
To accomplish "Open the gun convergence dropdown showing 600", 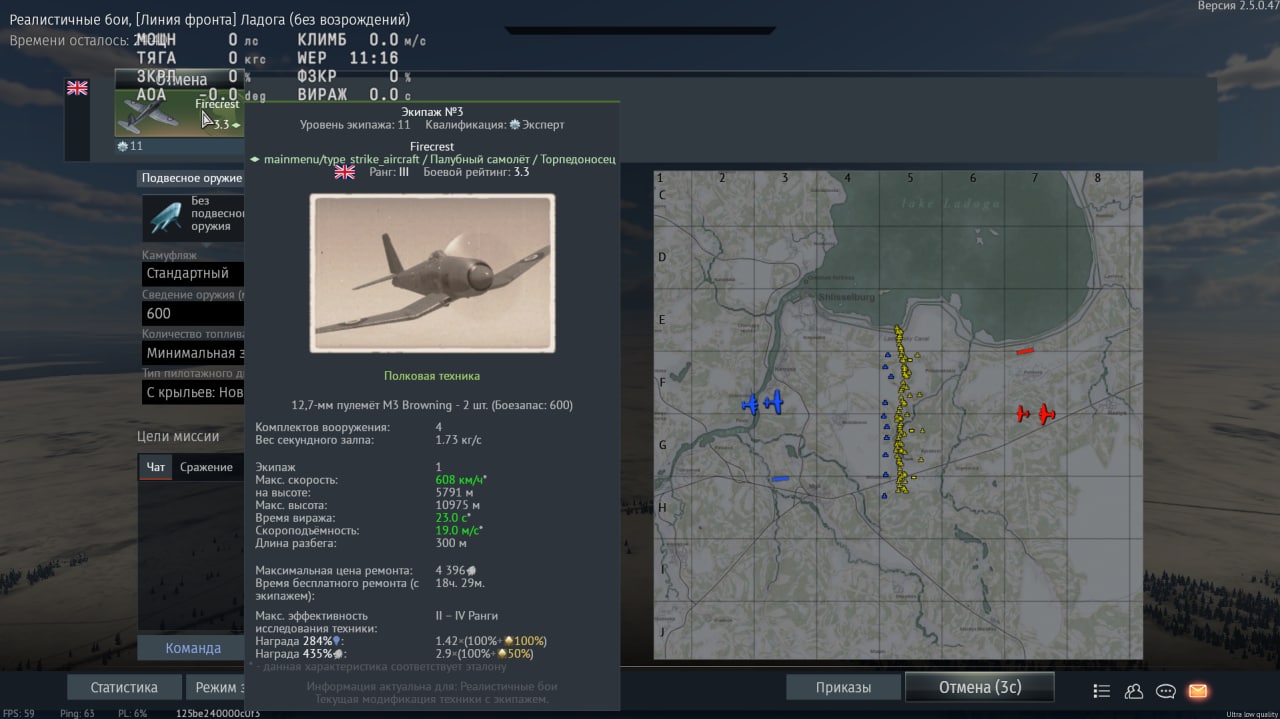I will point(193,313).
